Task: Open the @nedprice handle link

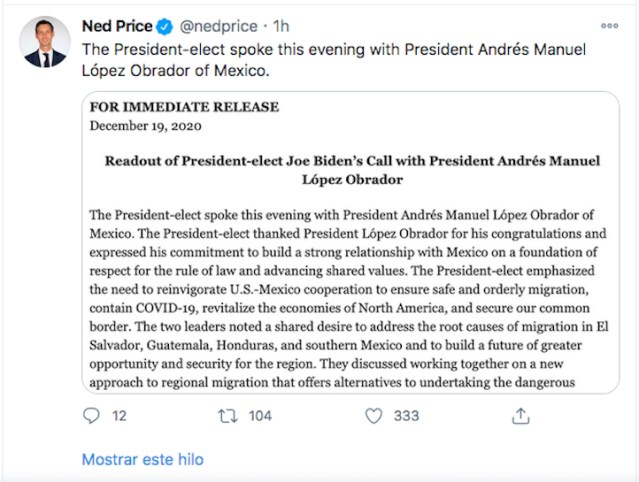Action: point(218,24)
